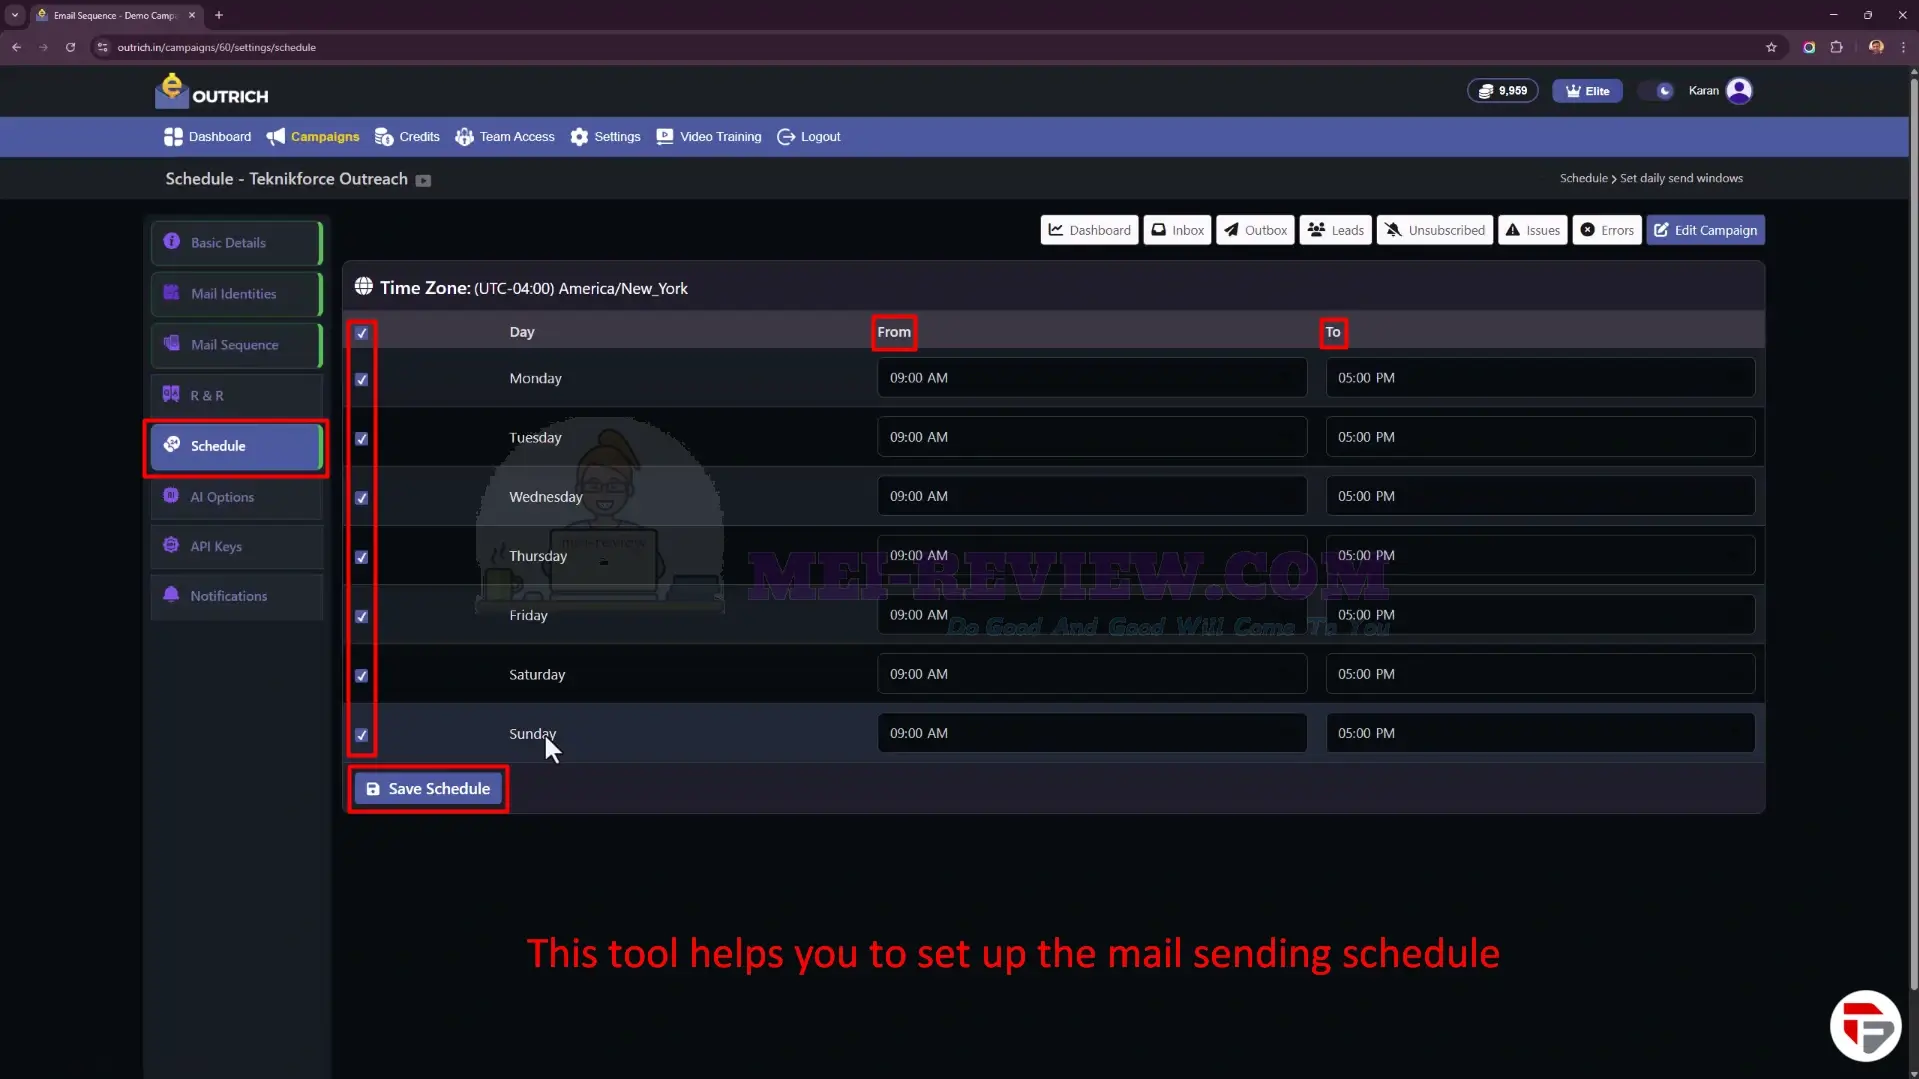Screen dimensions: 1919x1079
Task: Open the campaign Outbox button
Action: click(x=1255, y=230)
